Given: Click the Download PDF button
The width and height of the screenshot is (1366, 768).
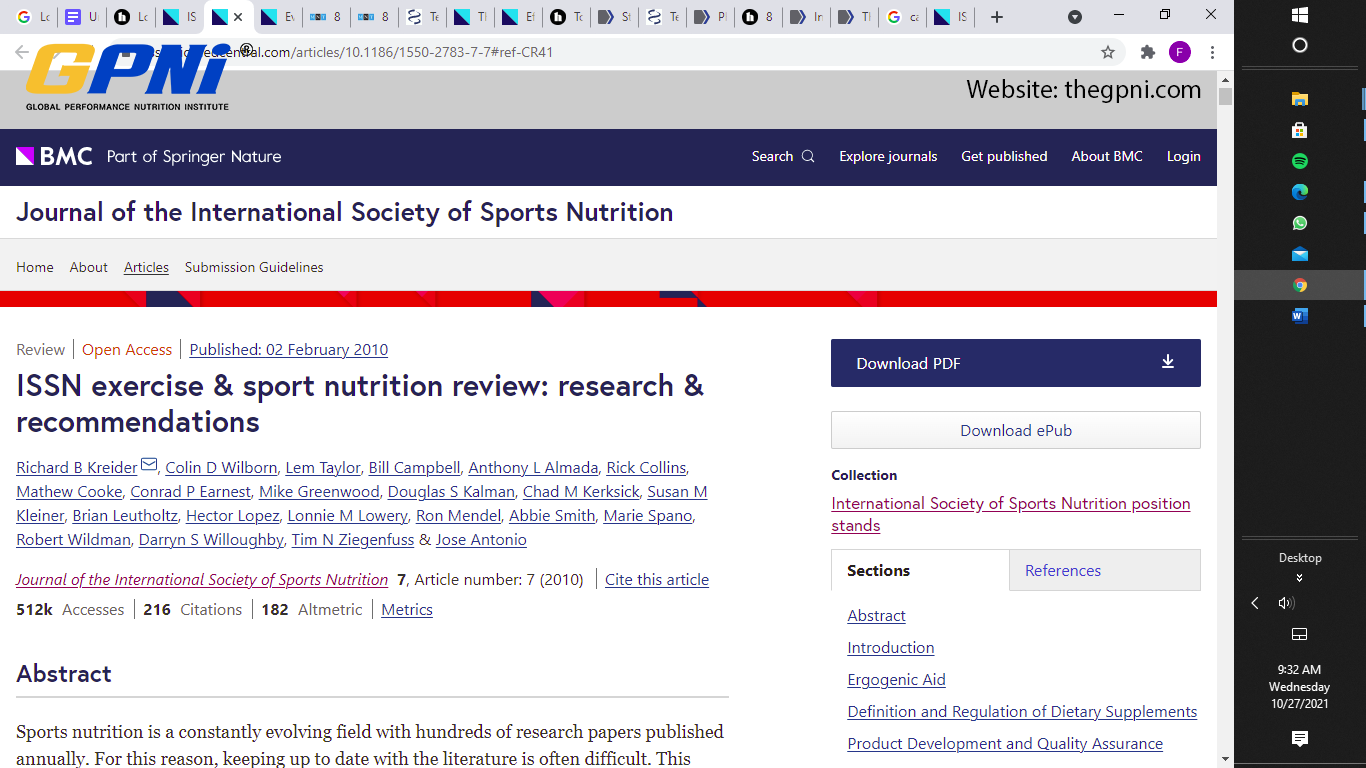Looking at the screenshot, I should [x=1015, y=363].
